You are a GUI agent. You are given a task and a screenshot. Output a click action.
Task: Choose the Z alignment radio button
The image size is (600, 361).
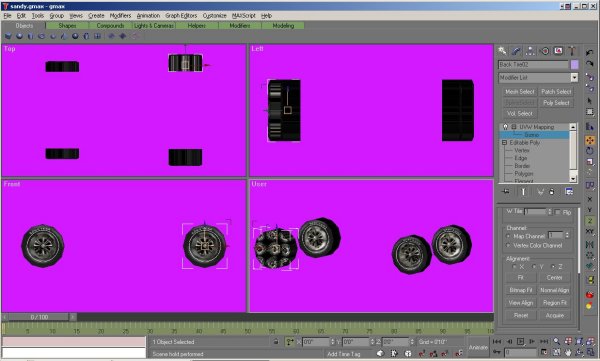[553, 266]
